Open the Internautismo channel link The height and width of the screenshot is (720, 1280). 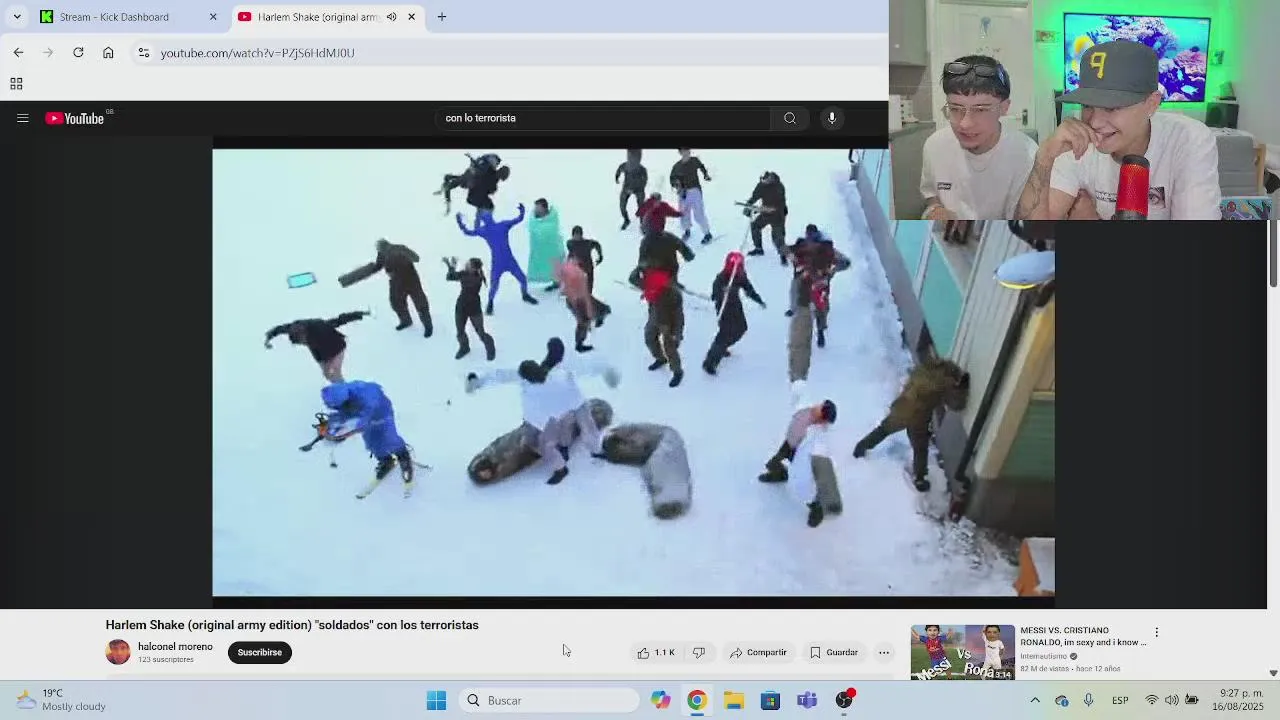pos(1043,656)
